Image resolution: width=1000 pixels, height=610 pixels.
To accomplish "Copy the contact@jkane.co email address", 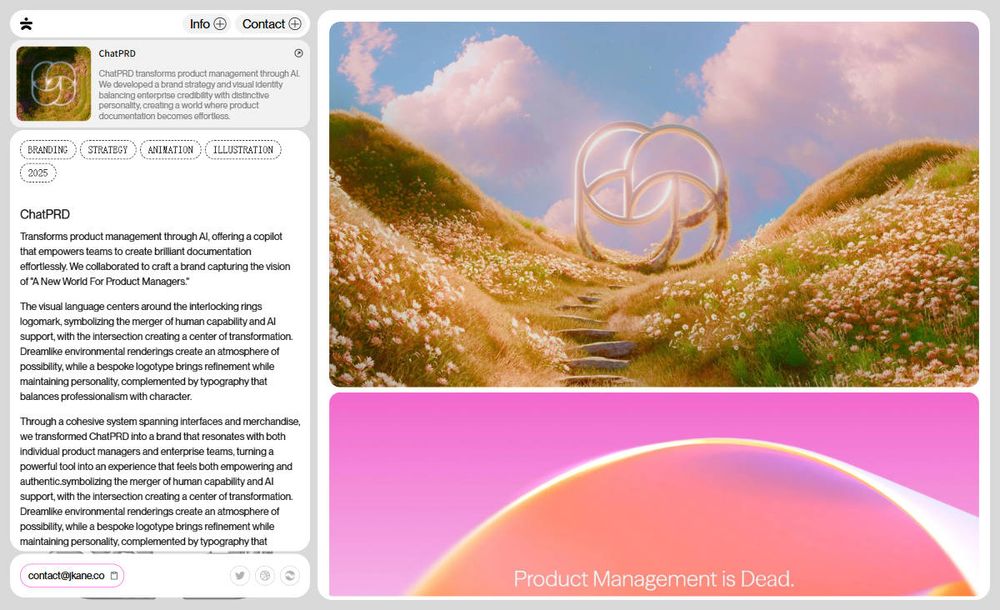I will (72, 576).
